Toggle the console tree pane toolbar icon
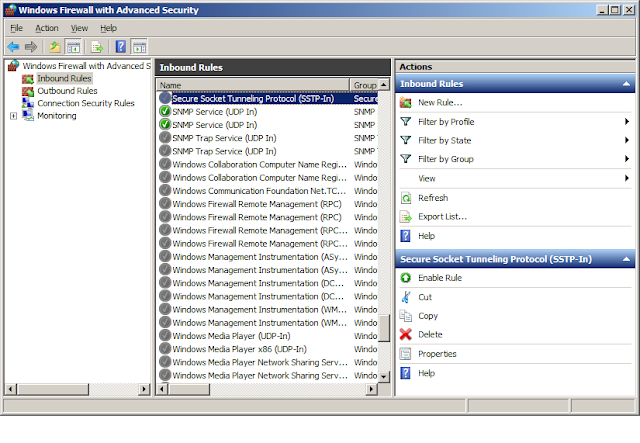Screen dimensions: 640x443 [x=73, y=47]
